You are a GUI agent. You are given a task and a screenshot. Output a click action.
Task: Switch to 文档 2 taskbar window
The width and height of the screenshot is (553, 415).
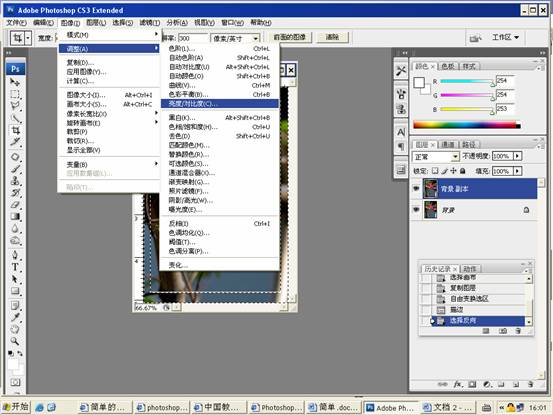pyautogui.click(x=449, y=407)
